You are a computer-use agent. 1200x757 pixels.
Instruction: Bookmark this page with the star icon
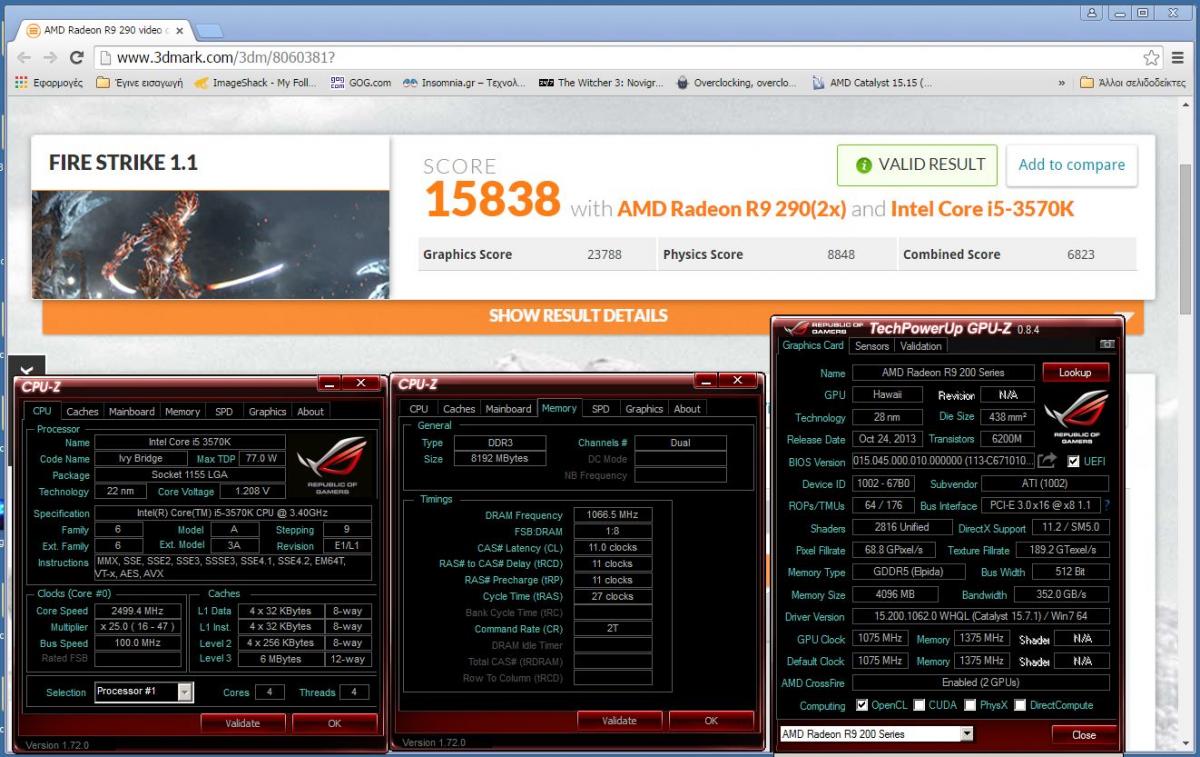(x=1152, y=58)
